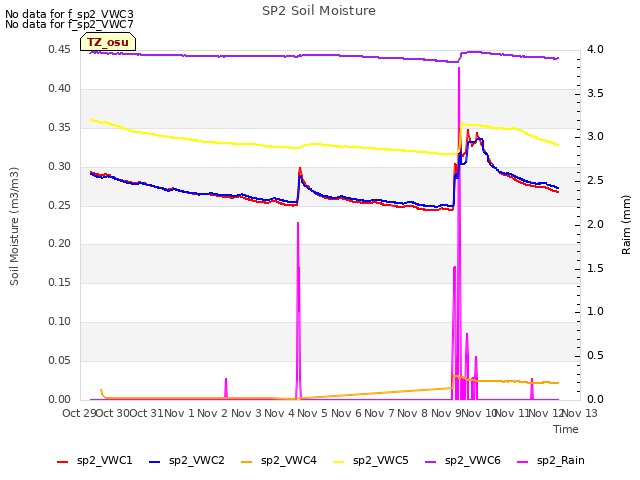Click the 0.20 left axis tick label

[59, 244]
